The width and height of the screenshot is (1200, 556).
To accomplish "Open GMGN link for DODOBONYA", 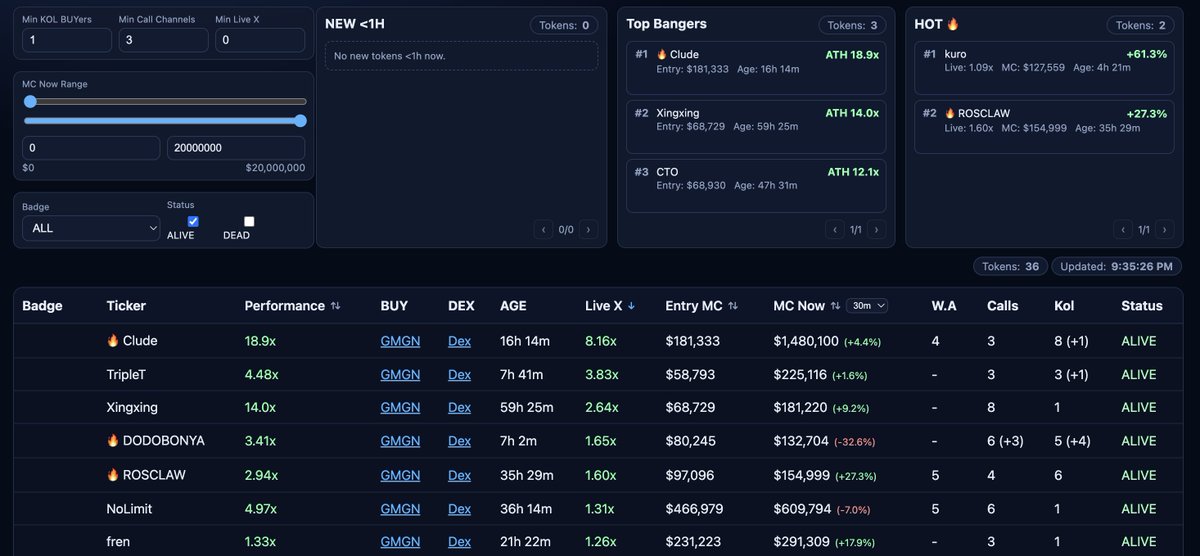I will click(400, 441).
